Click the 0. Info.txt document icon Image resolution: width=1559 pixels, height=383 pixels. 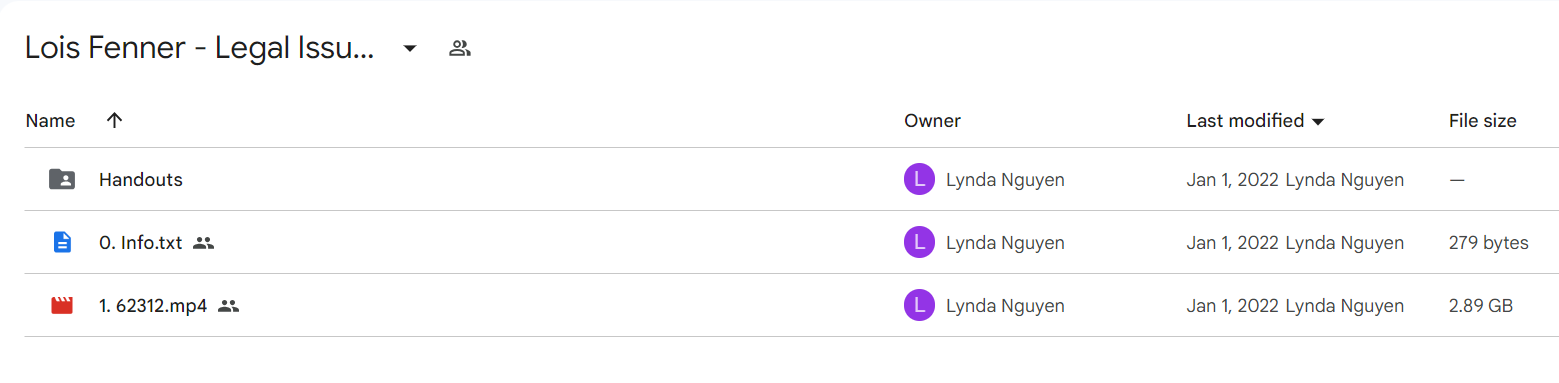(x=62, y=242)
